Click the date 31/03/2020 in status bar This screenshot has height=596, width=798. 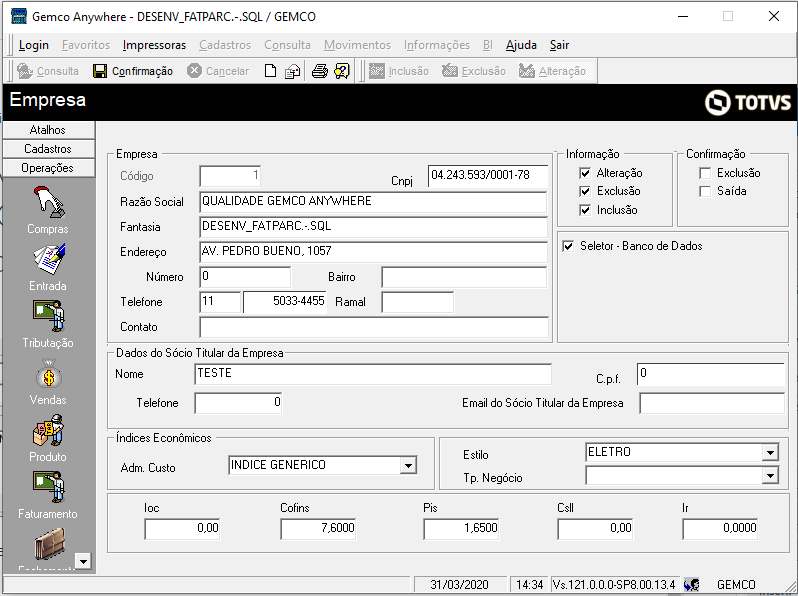coord(460,585)
